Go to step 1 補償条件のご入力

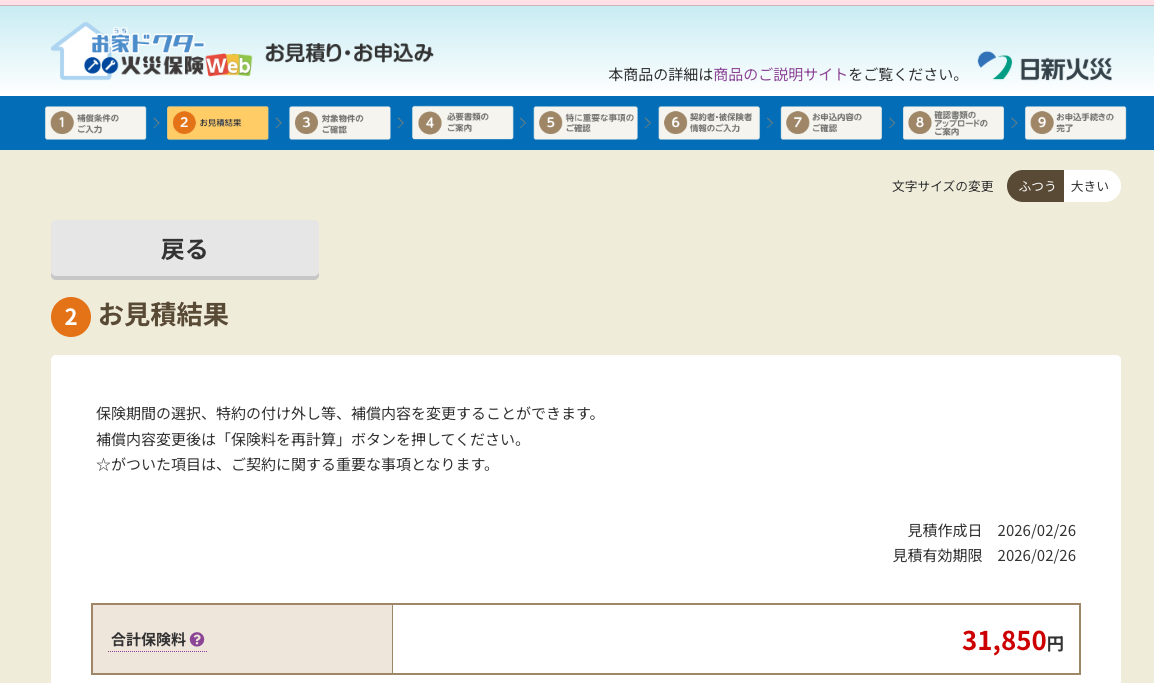96,123
